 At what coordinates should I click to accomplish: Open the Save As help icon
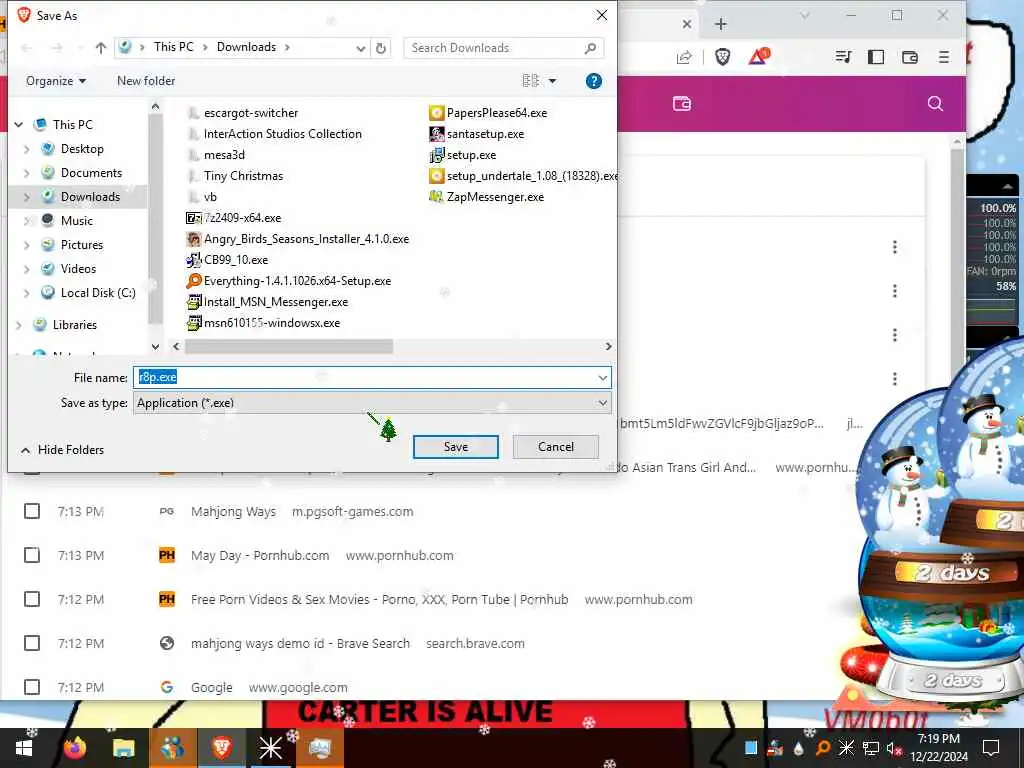pos(594,81)
